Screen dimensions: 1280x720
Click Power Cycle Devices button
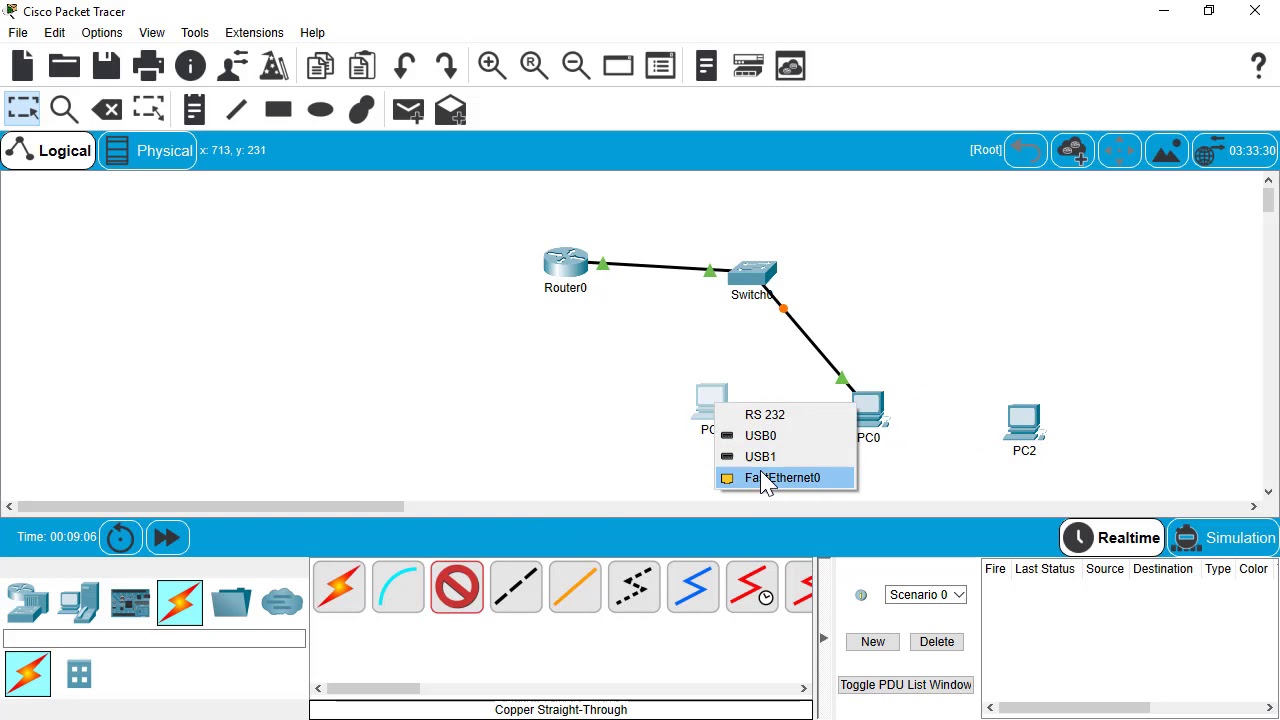(120, 538)
